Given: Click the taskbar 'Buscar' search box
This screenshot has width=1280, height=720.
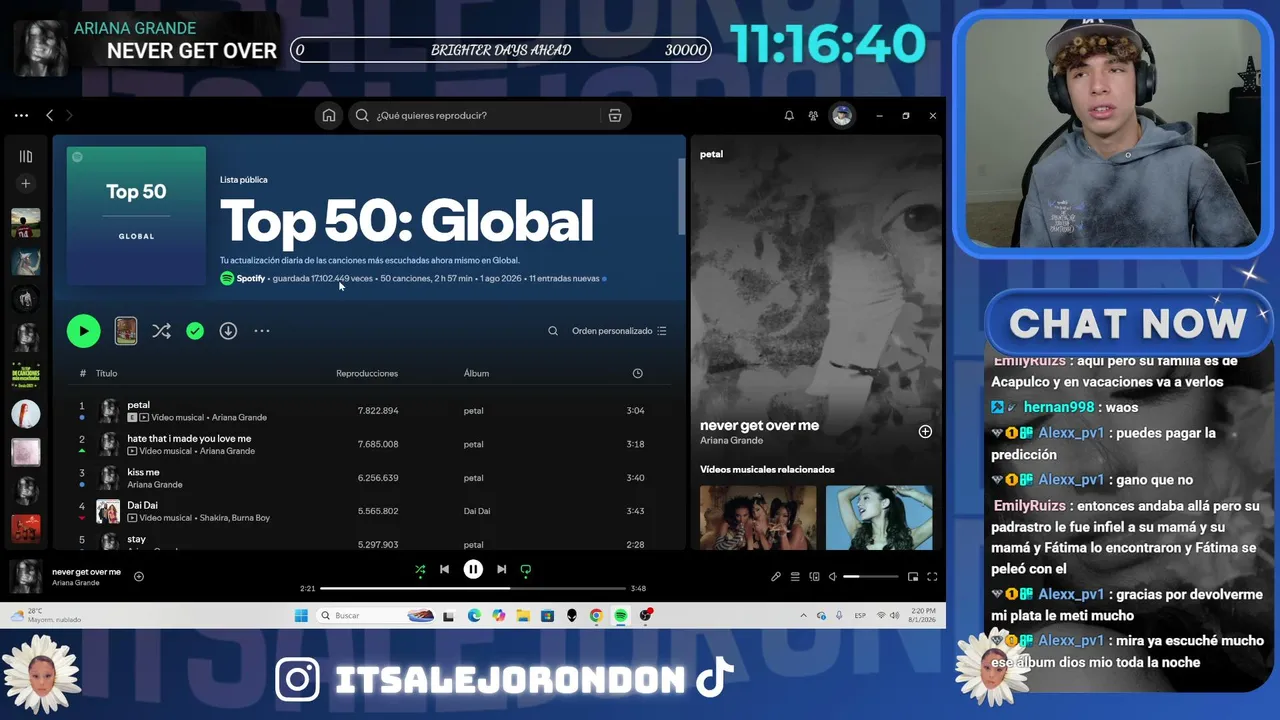Looking at the screenshot, I should coord(378,616).
